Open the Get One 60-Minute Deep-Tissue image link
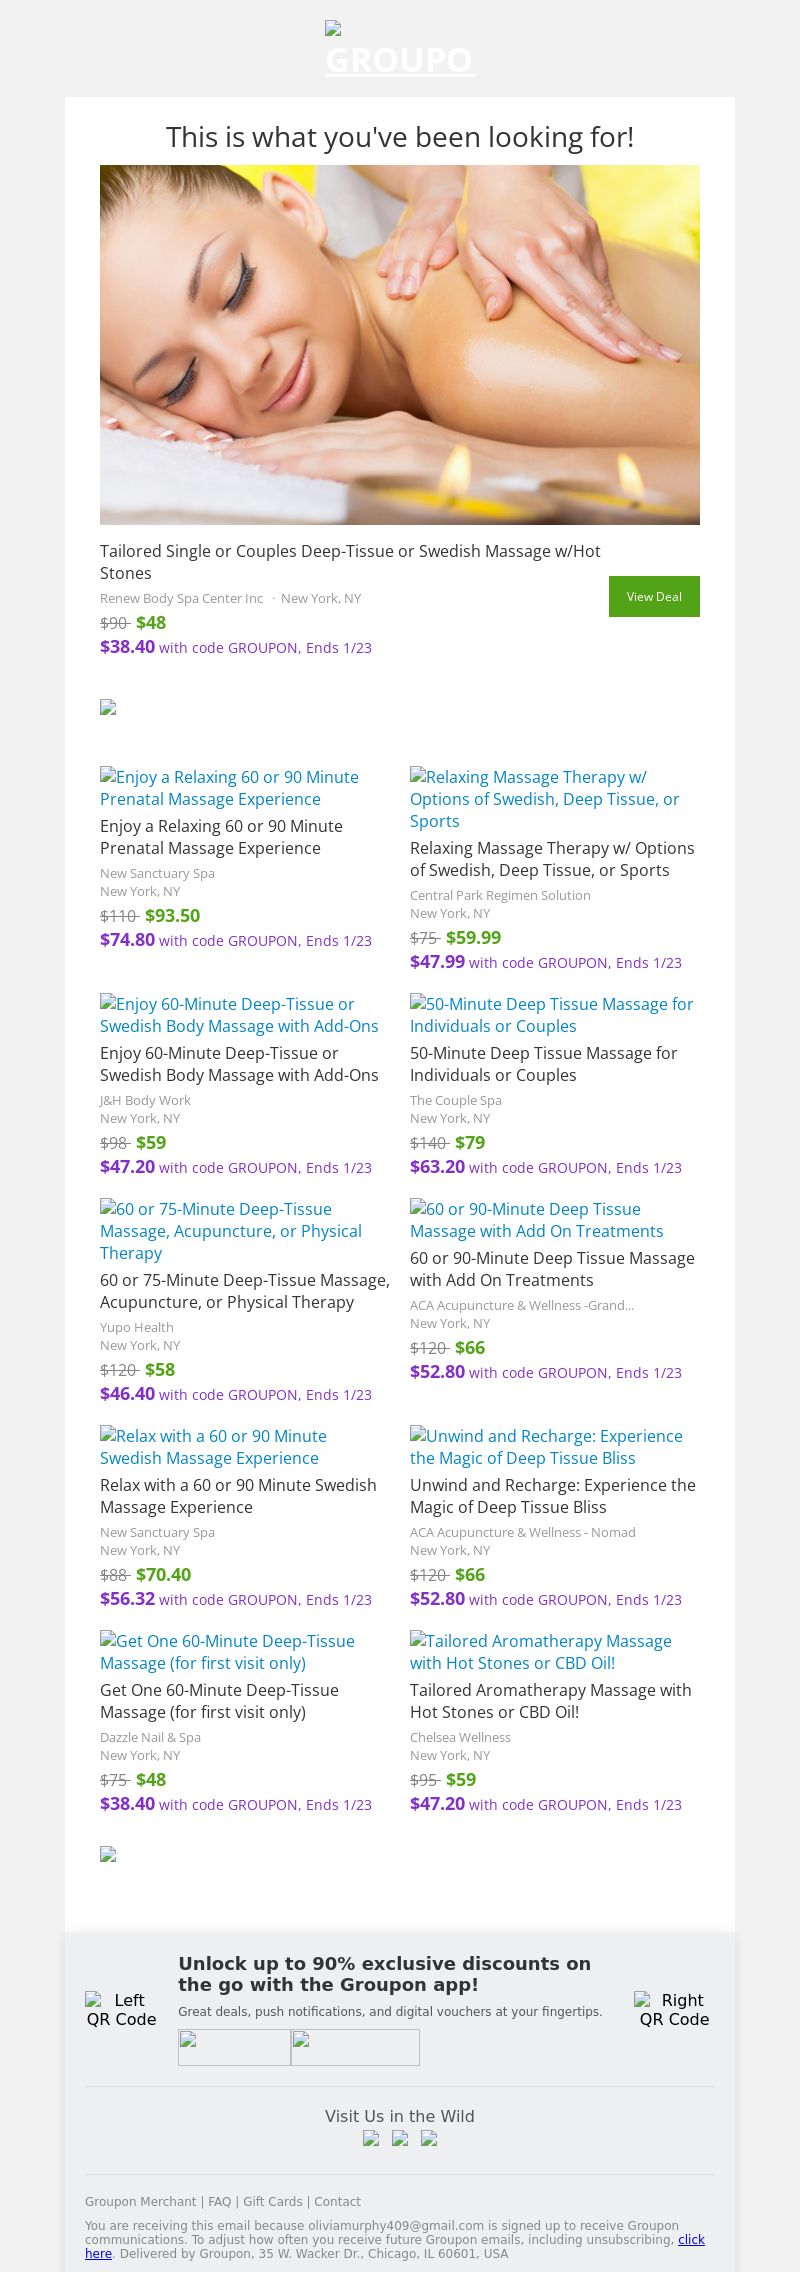Screen dimensions: 800x2272 pos(227,1652)
